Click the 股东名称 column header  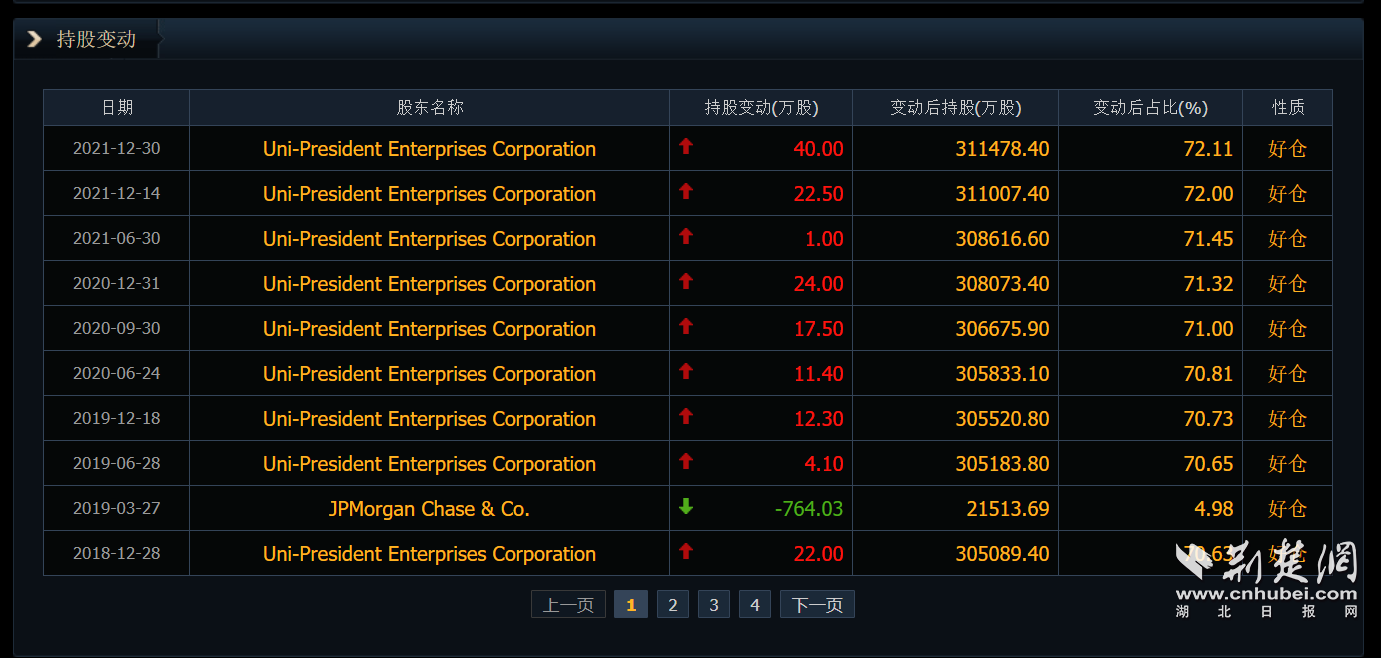[x=430, y=108]
